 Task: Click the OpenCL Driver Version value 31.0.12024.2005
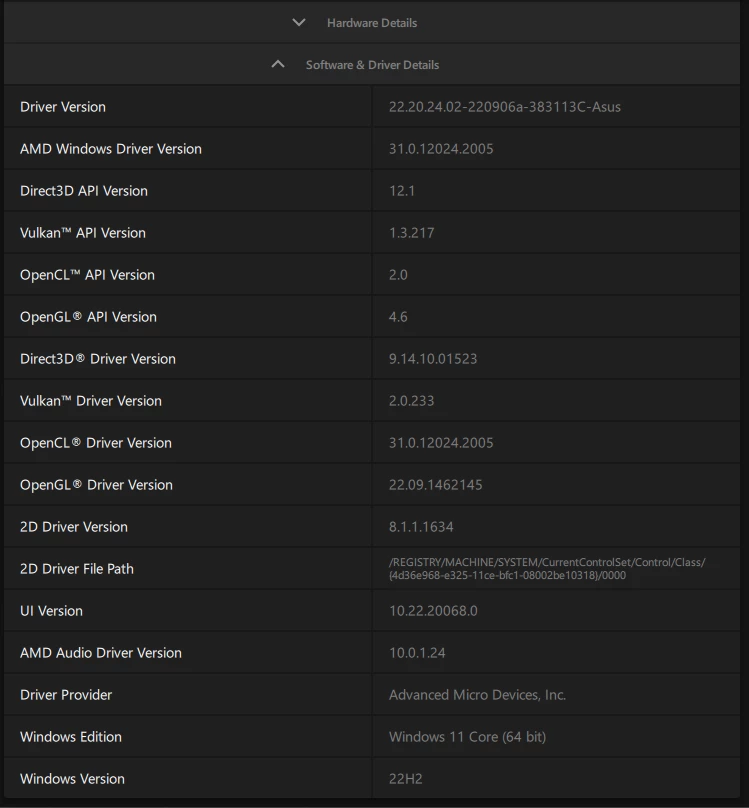point(441,443)
